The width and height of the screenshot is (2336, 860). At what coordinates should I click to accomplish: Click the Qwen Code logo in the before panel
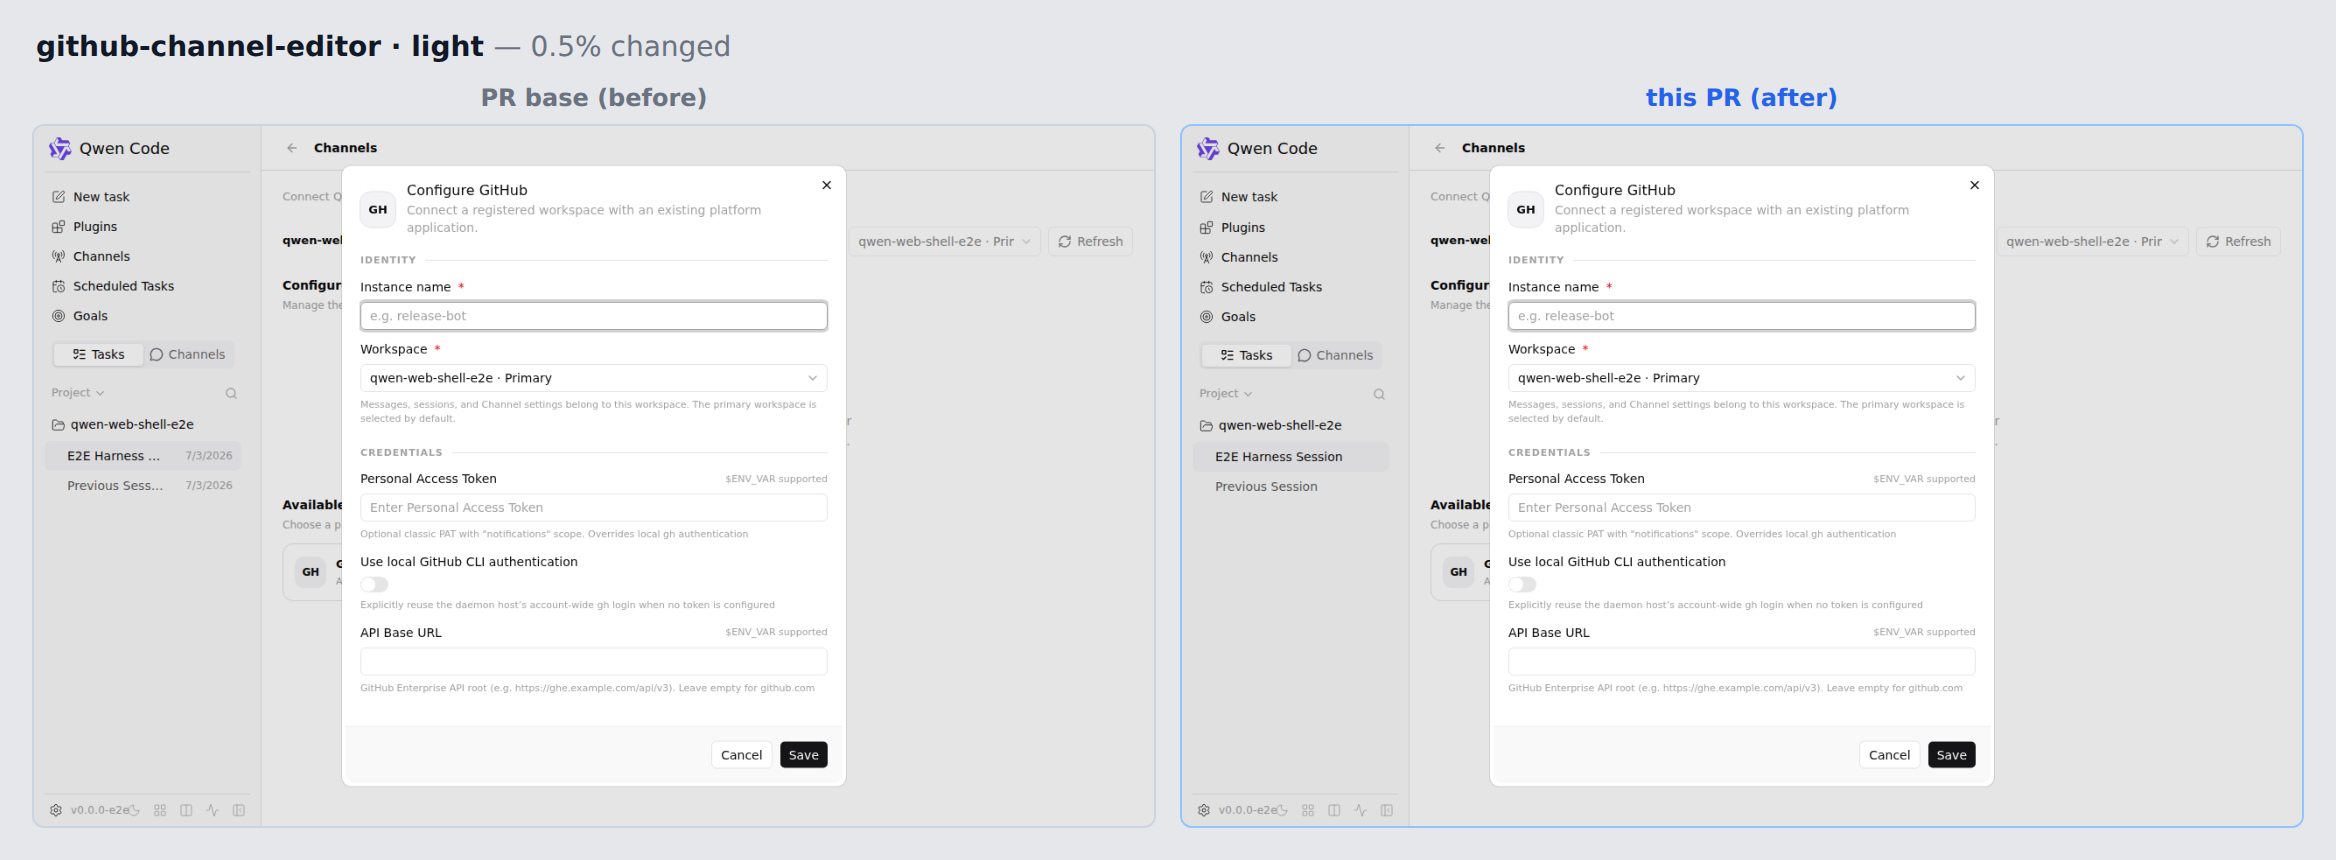pos(60,149)
